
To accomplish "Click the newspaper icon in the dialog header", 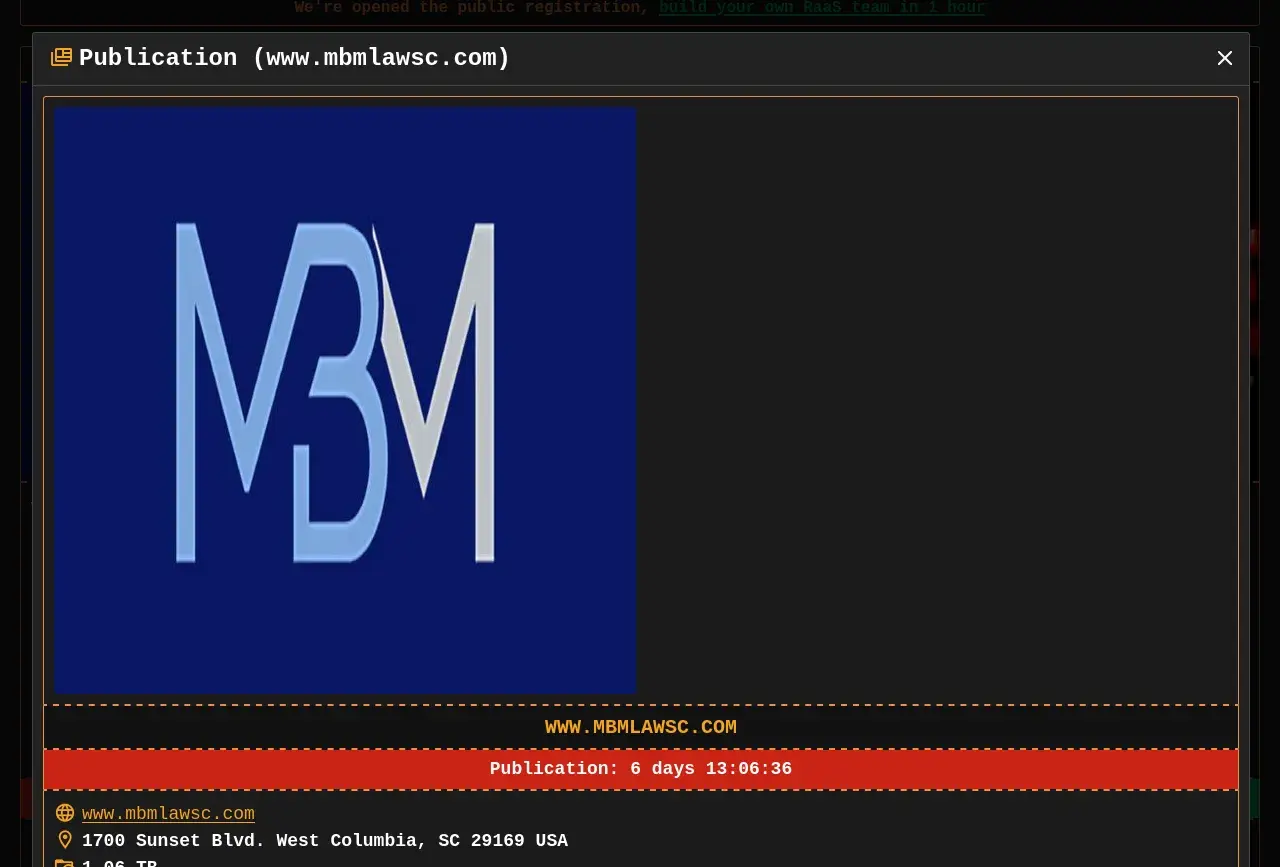I will tap(61, 58).
